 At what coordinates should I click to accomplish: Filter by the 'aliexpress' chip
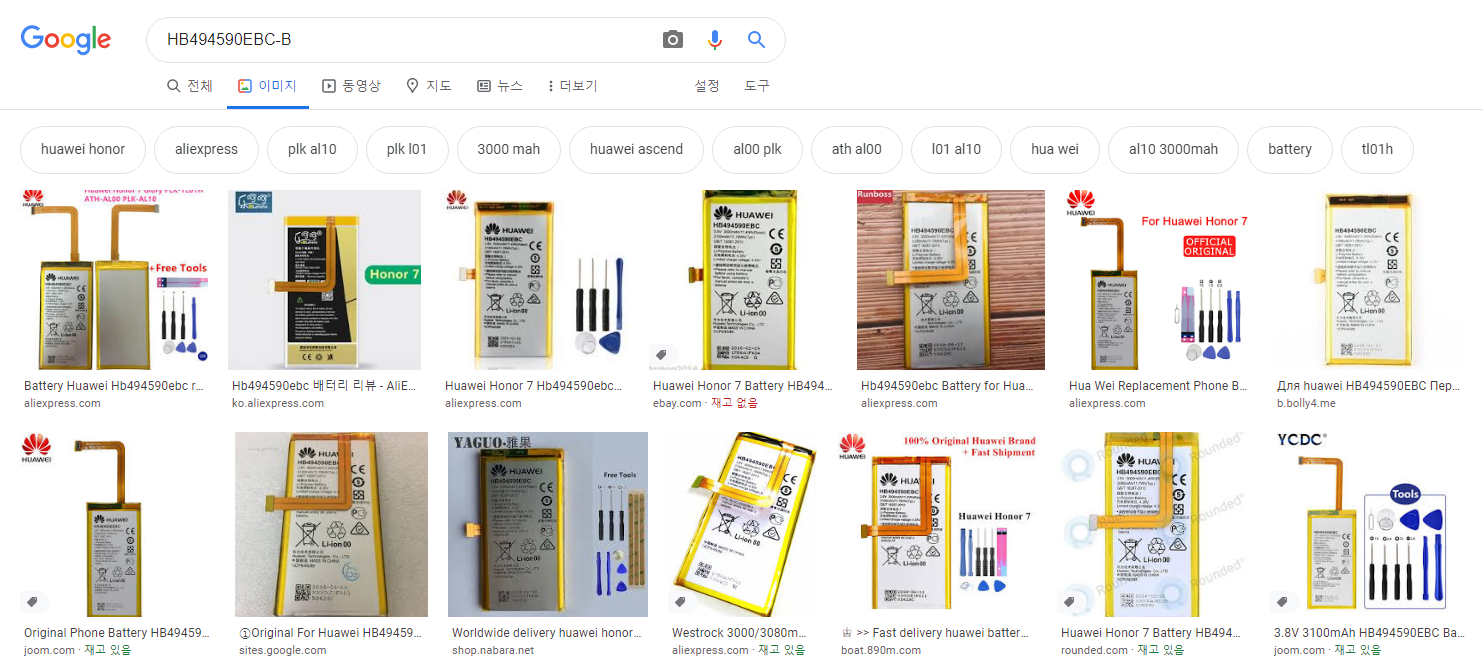click(x=206, y=149)
